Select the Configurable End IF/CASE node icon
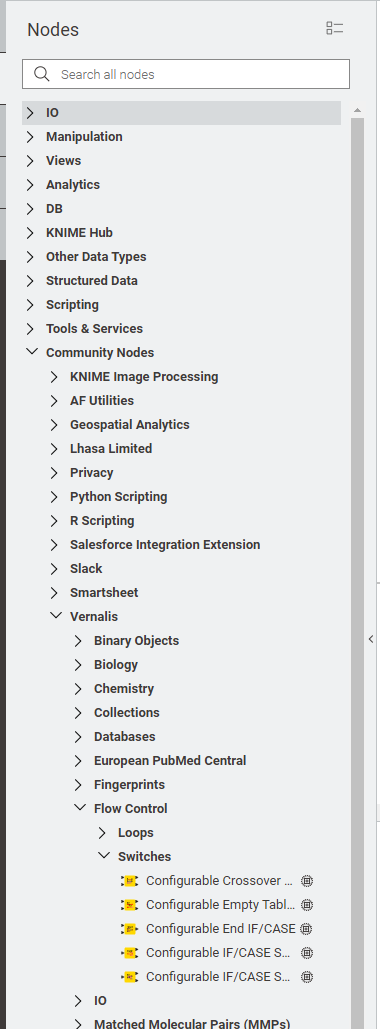The width and height of the screenshot is (380, 1029). (x=129, y=929)
